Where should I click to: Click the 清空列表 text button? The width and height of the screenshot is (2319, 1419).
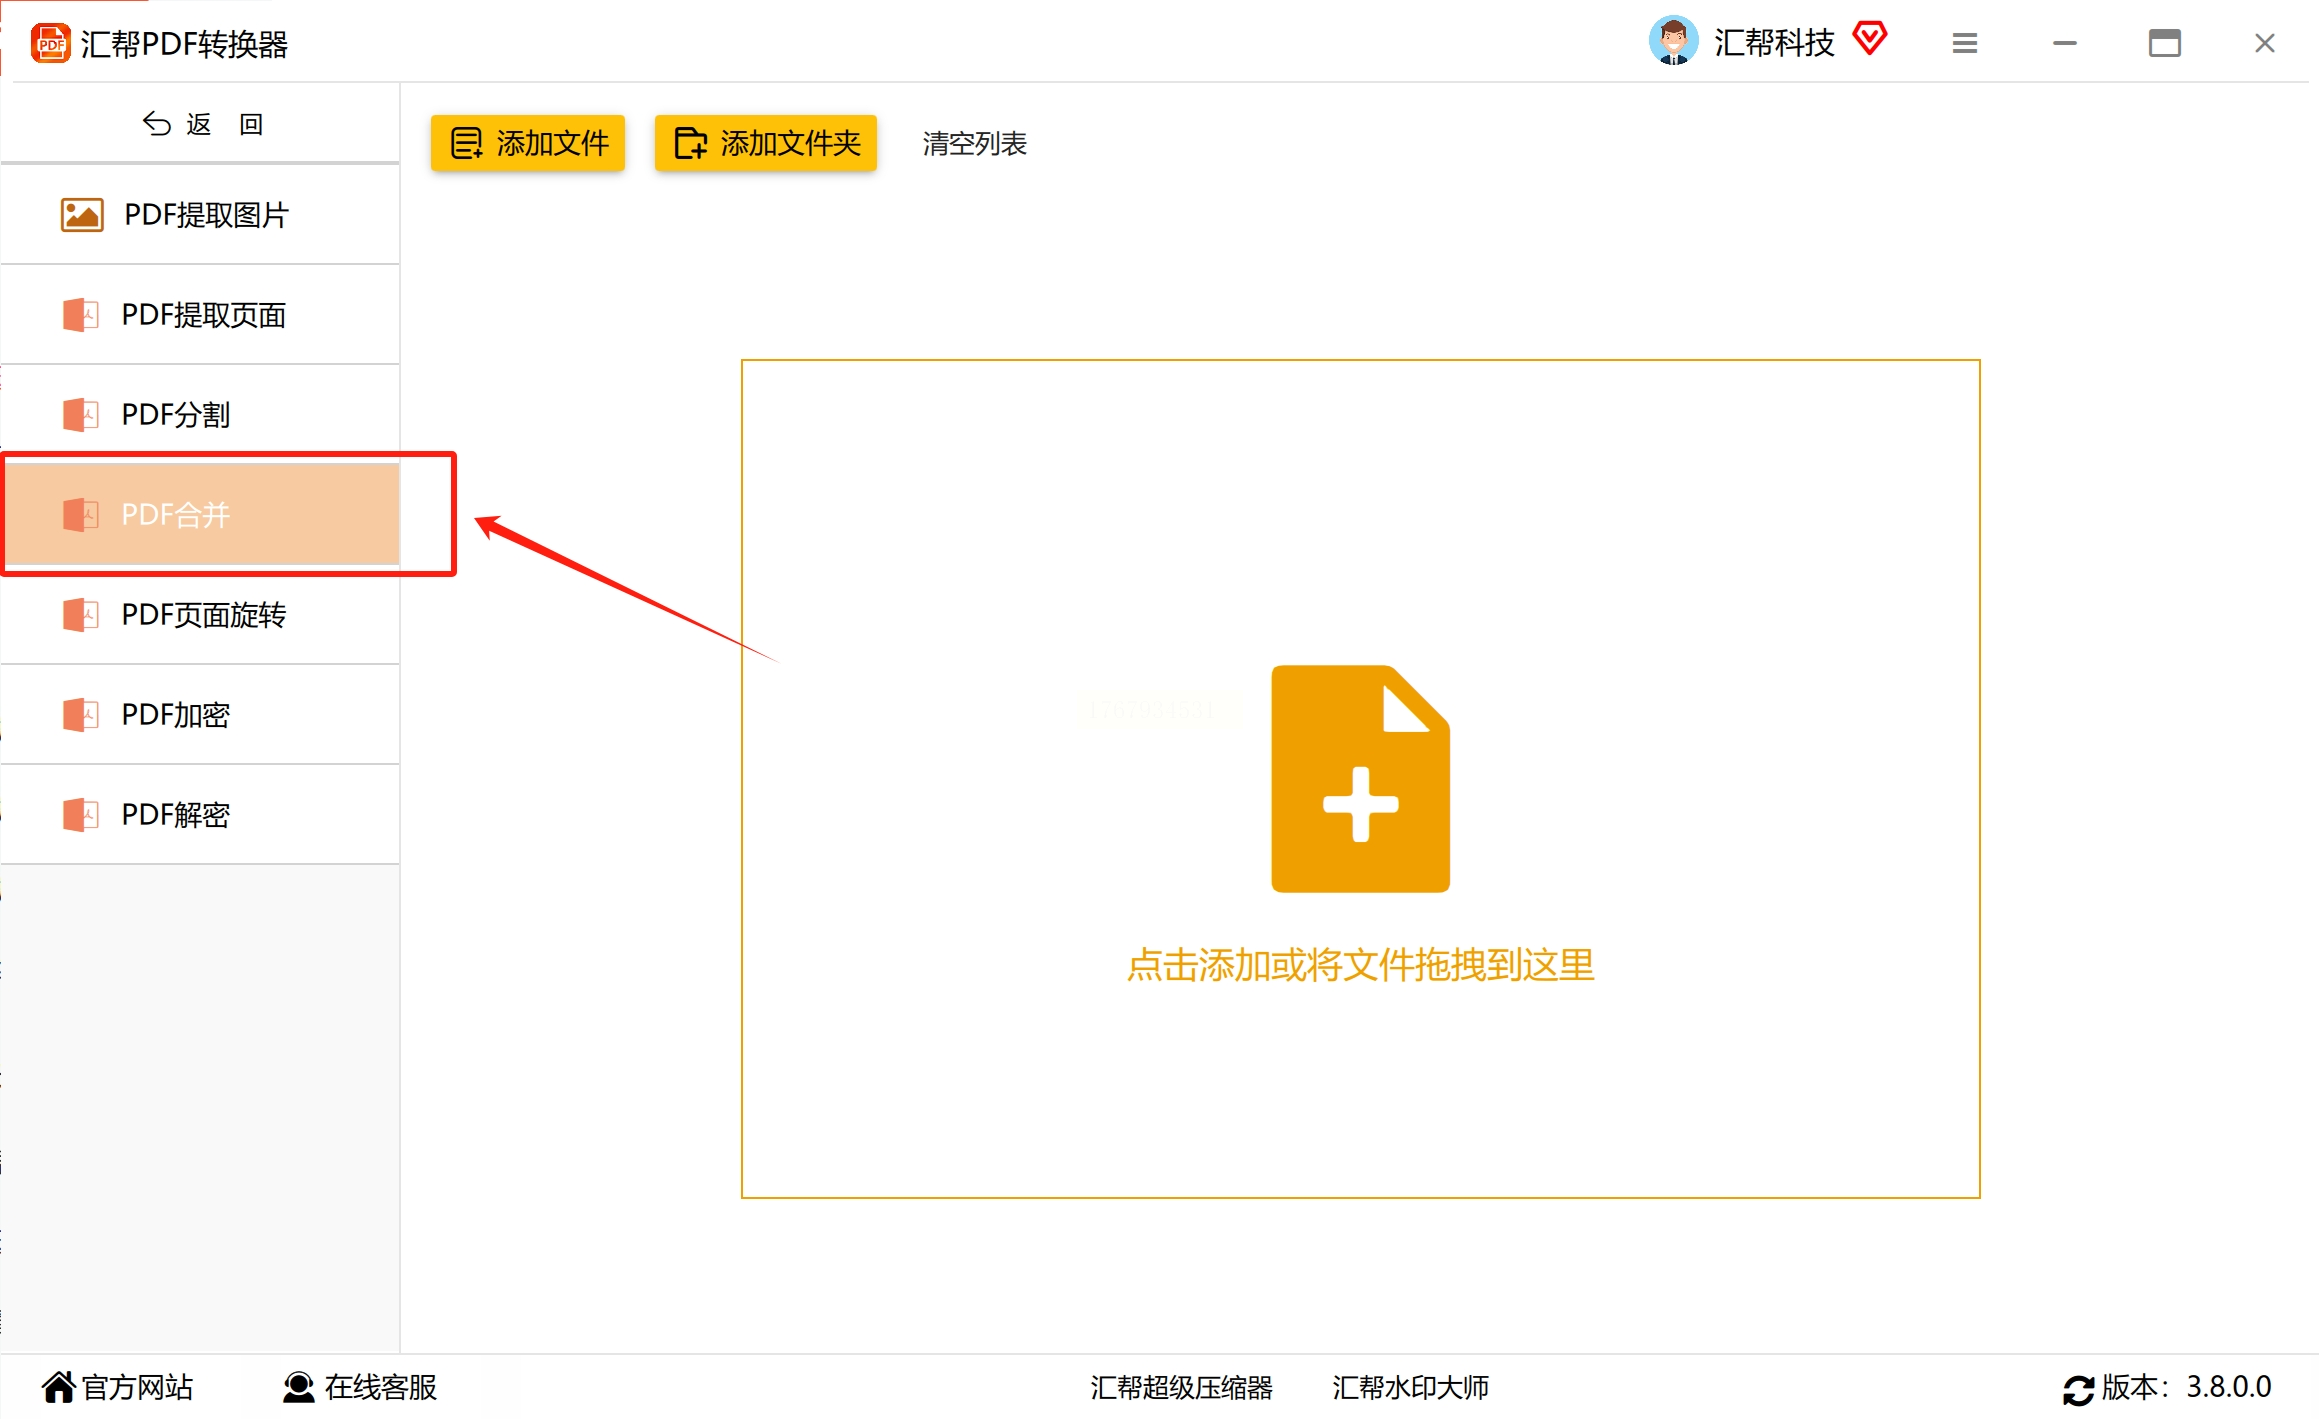point(974,144)
